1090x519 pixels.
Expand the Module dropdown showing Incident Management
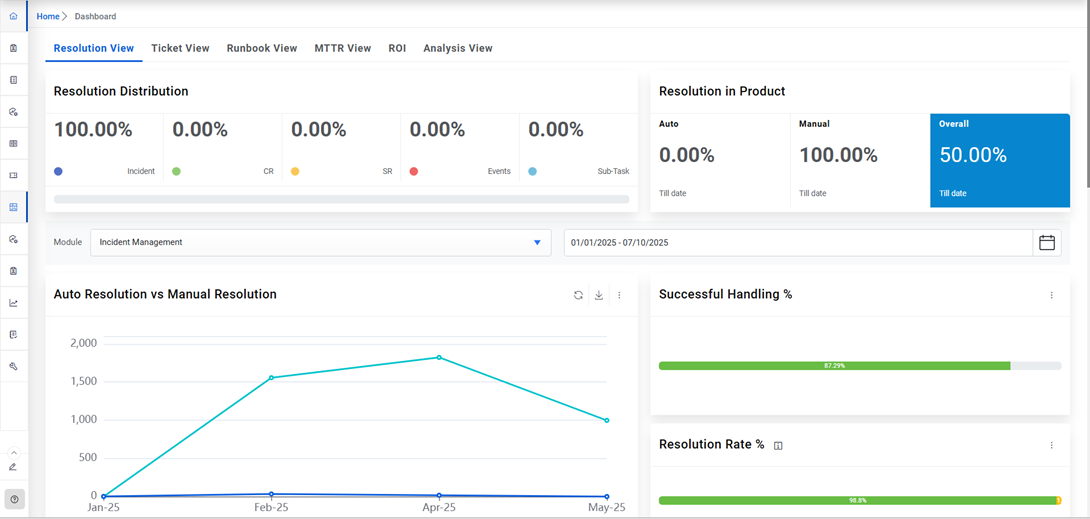(320, 243)
